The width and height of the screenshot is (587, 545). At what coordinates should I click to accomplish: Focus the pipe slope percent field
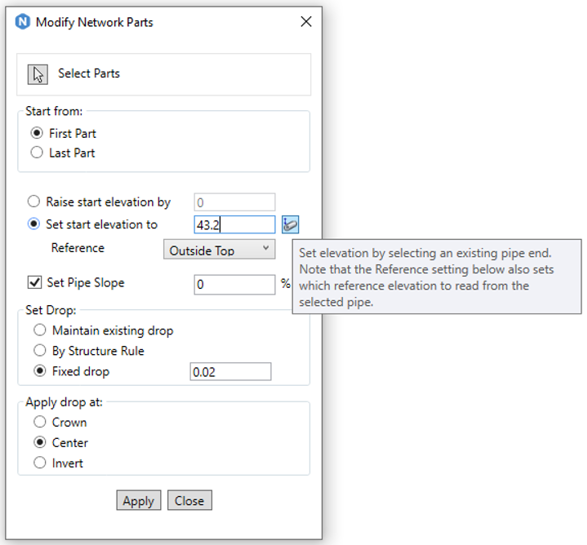point(235,284)
